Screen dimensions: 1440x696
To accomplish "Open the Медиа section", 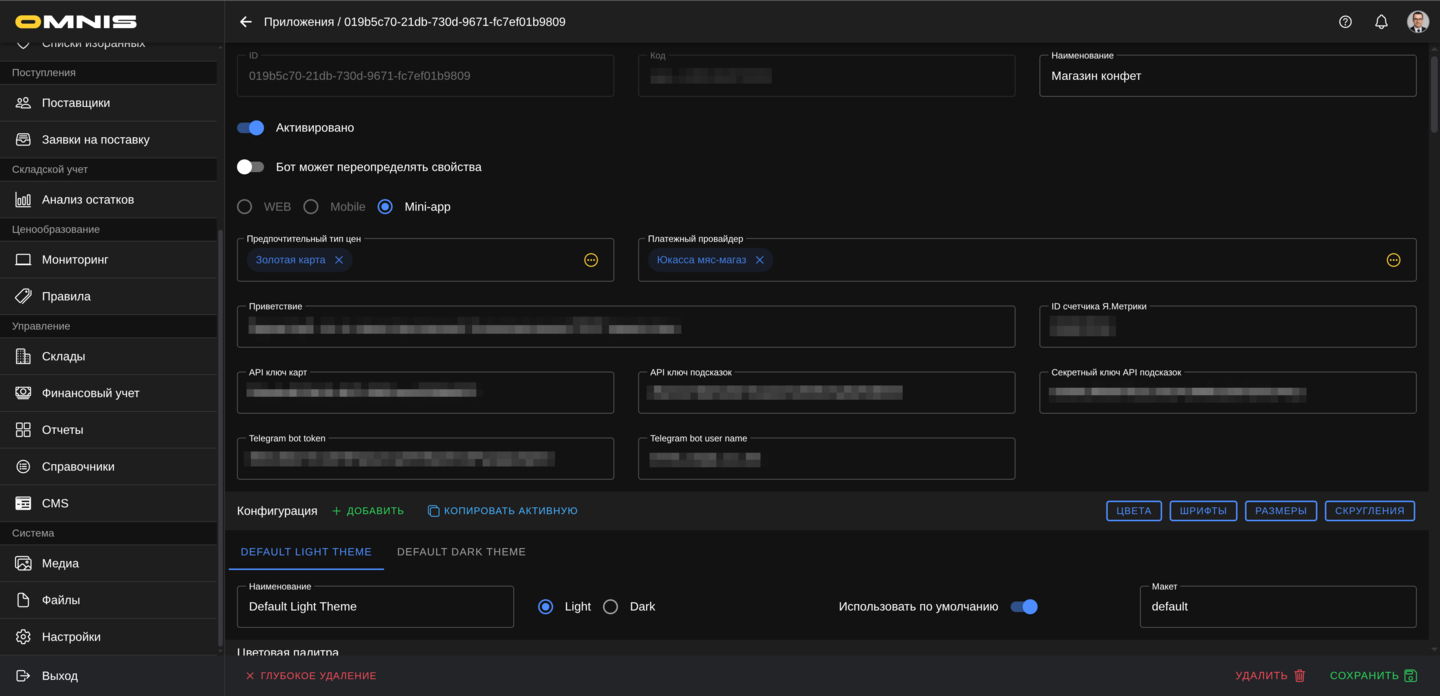I will 59,563.
